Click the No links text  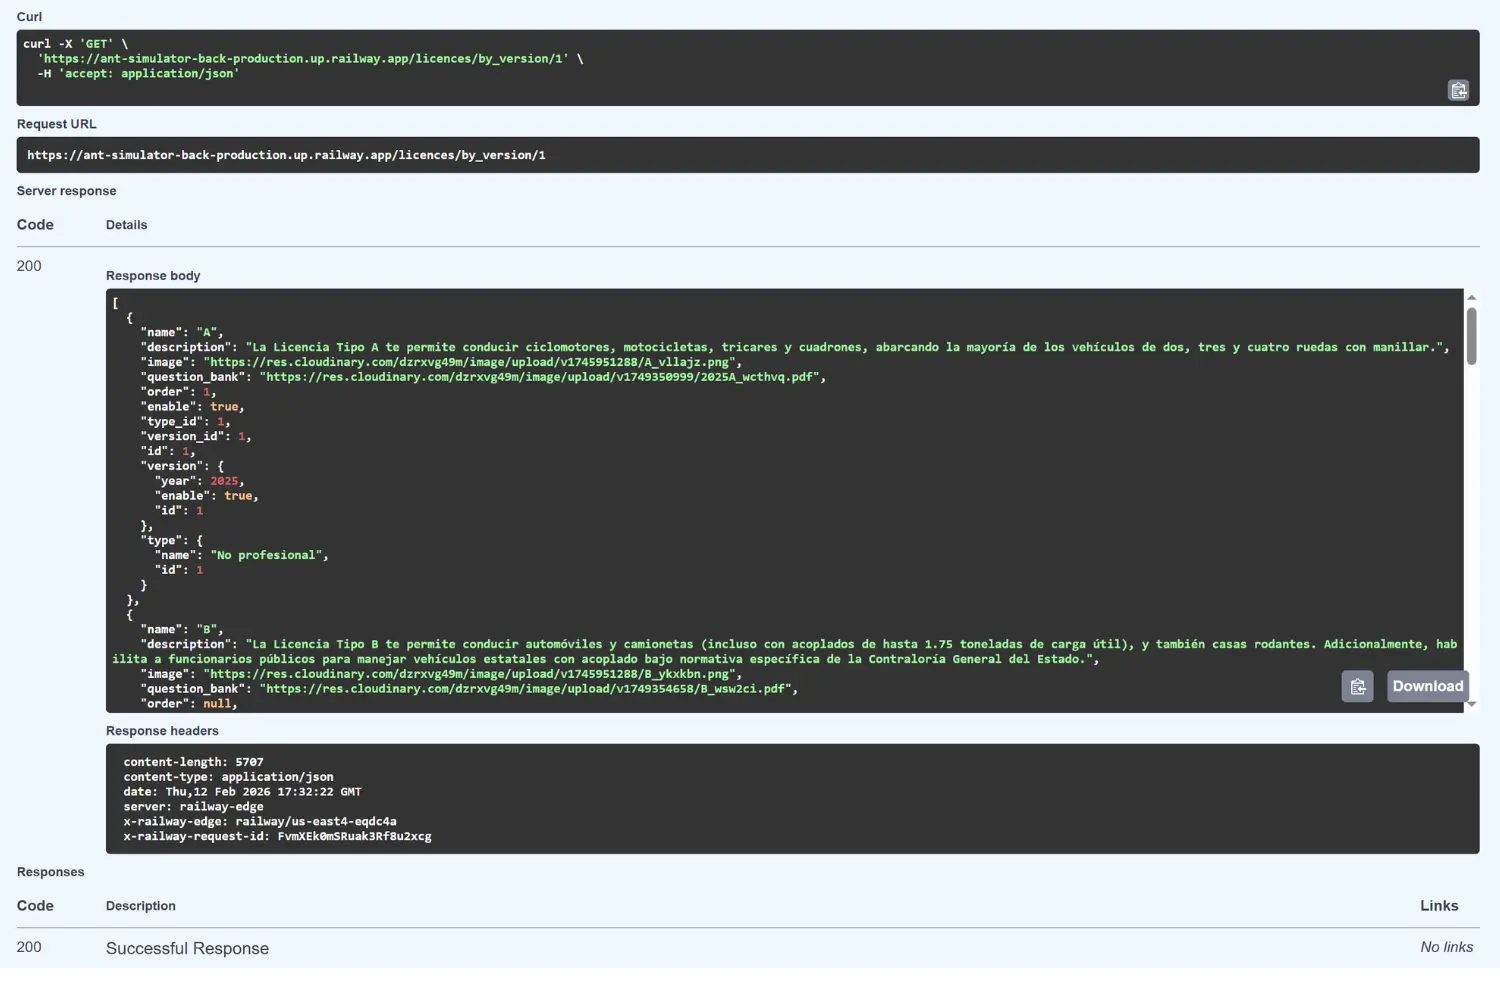coord(1446,946)
